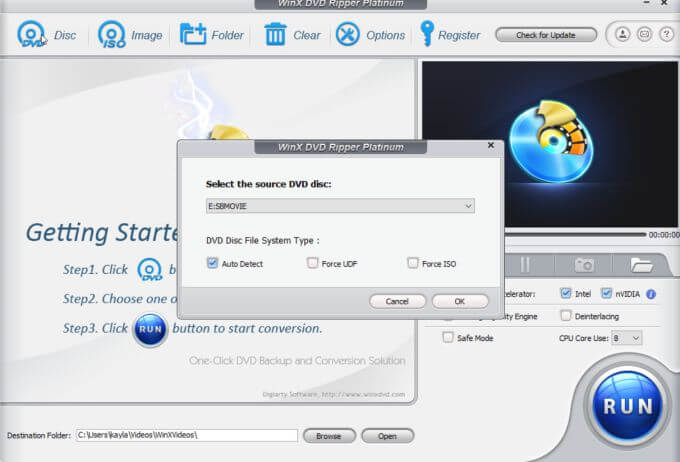The image size is (680, 462).
Task: Click the snapshot camera icon under preview
Action: pos(583,265)
